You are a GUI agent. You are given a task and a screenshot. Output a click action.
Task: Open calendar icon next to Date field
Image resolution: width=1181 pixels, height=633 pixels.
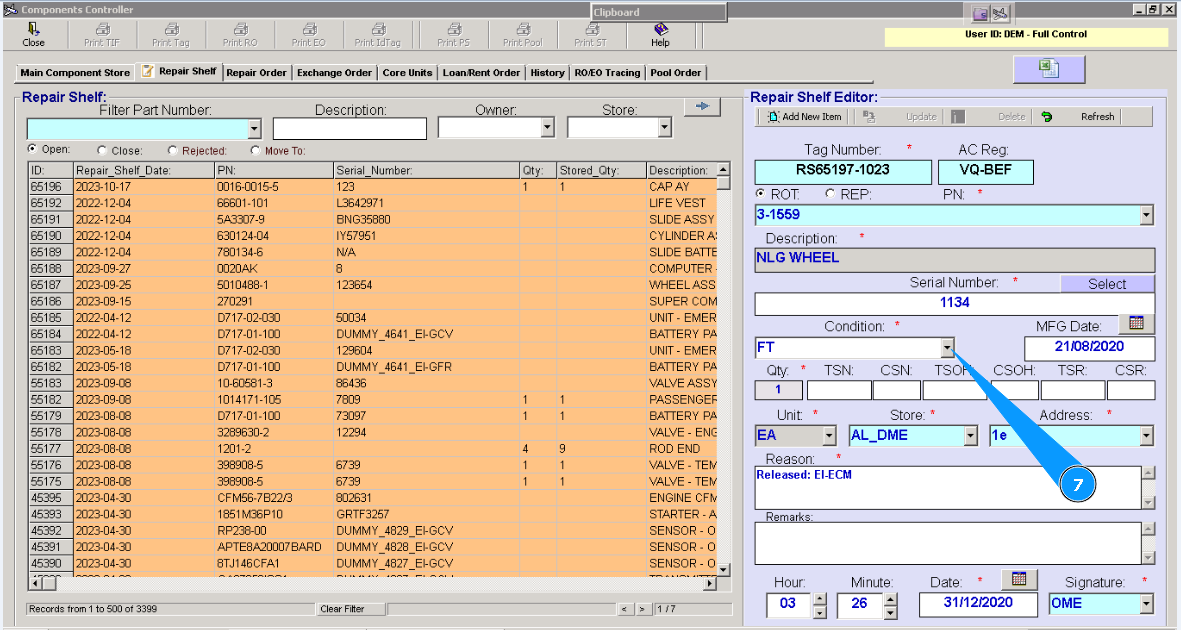[x=1018, y=579]
